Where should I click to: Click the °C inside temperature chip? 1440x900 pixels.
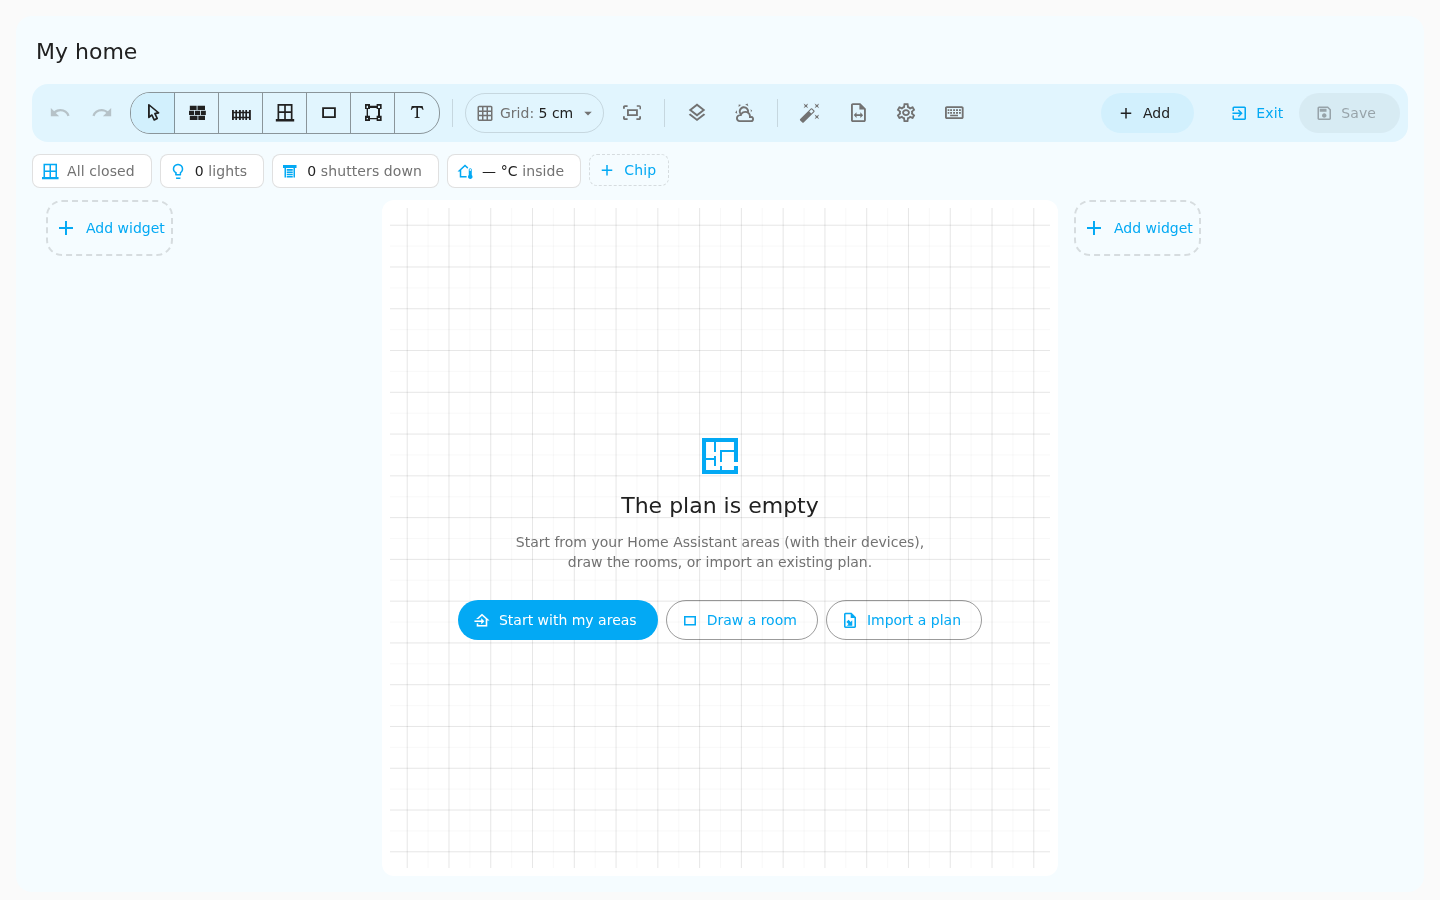point(514,171)
